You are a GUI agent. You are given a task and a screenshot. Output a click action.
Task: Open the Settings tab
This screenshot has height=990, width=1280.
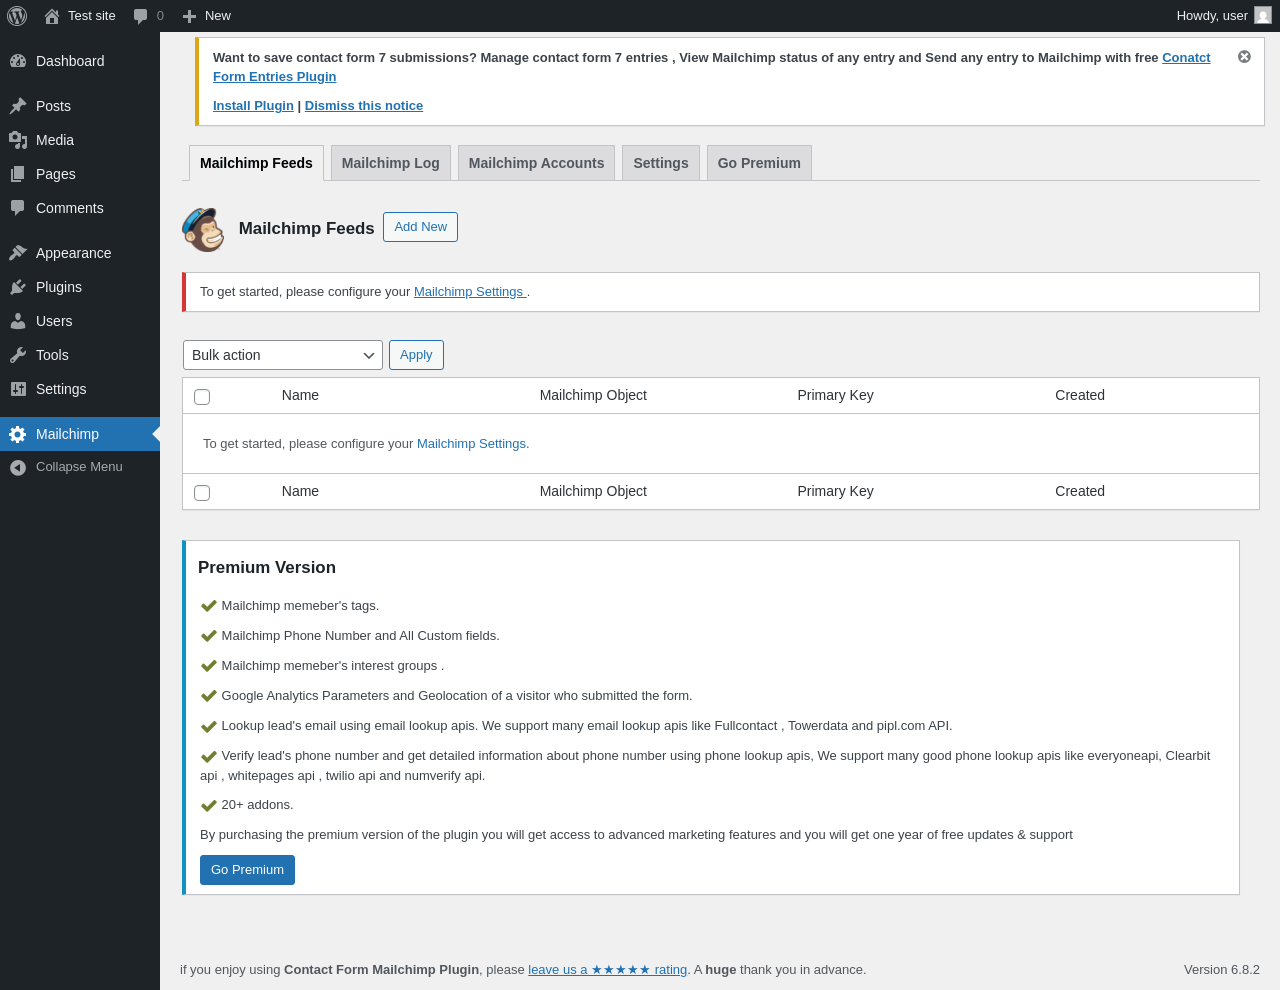(x=661, y=163)
